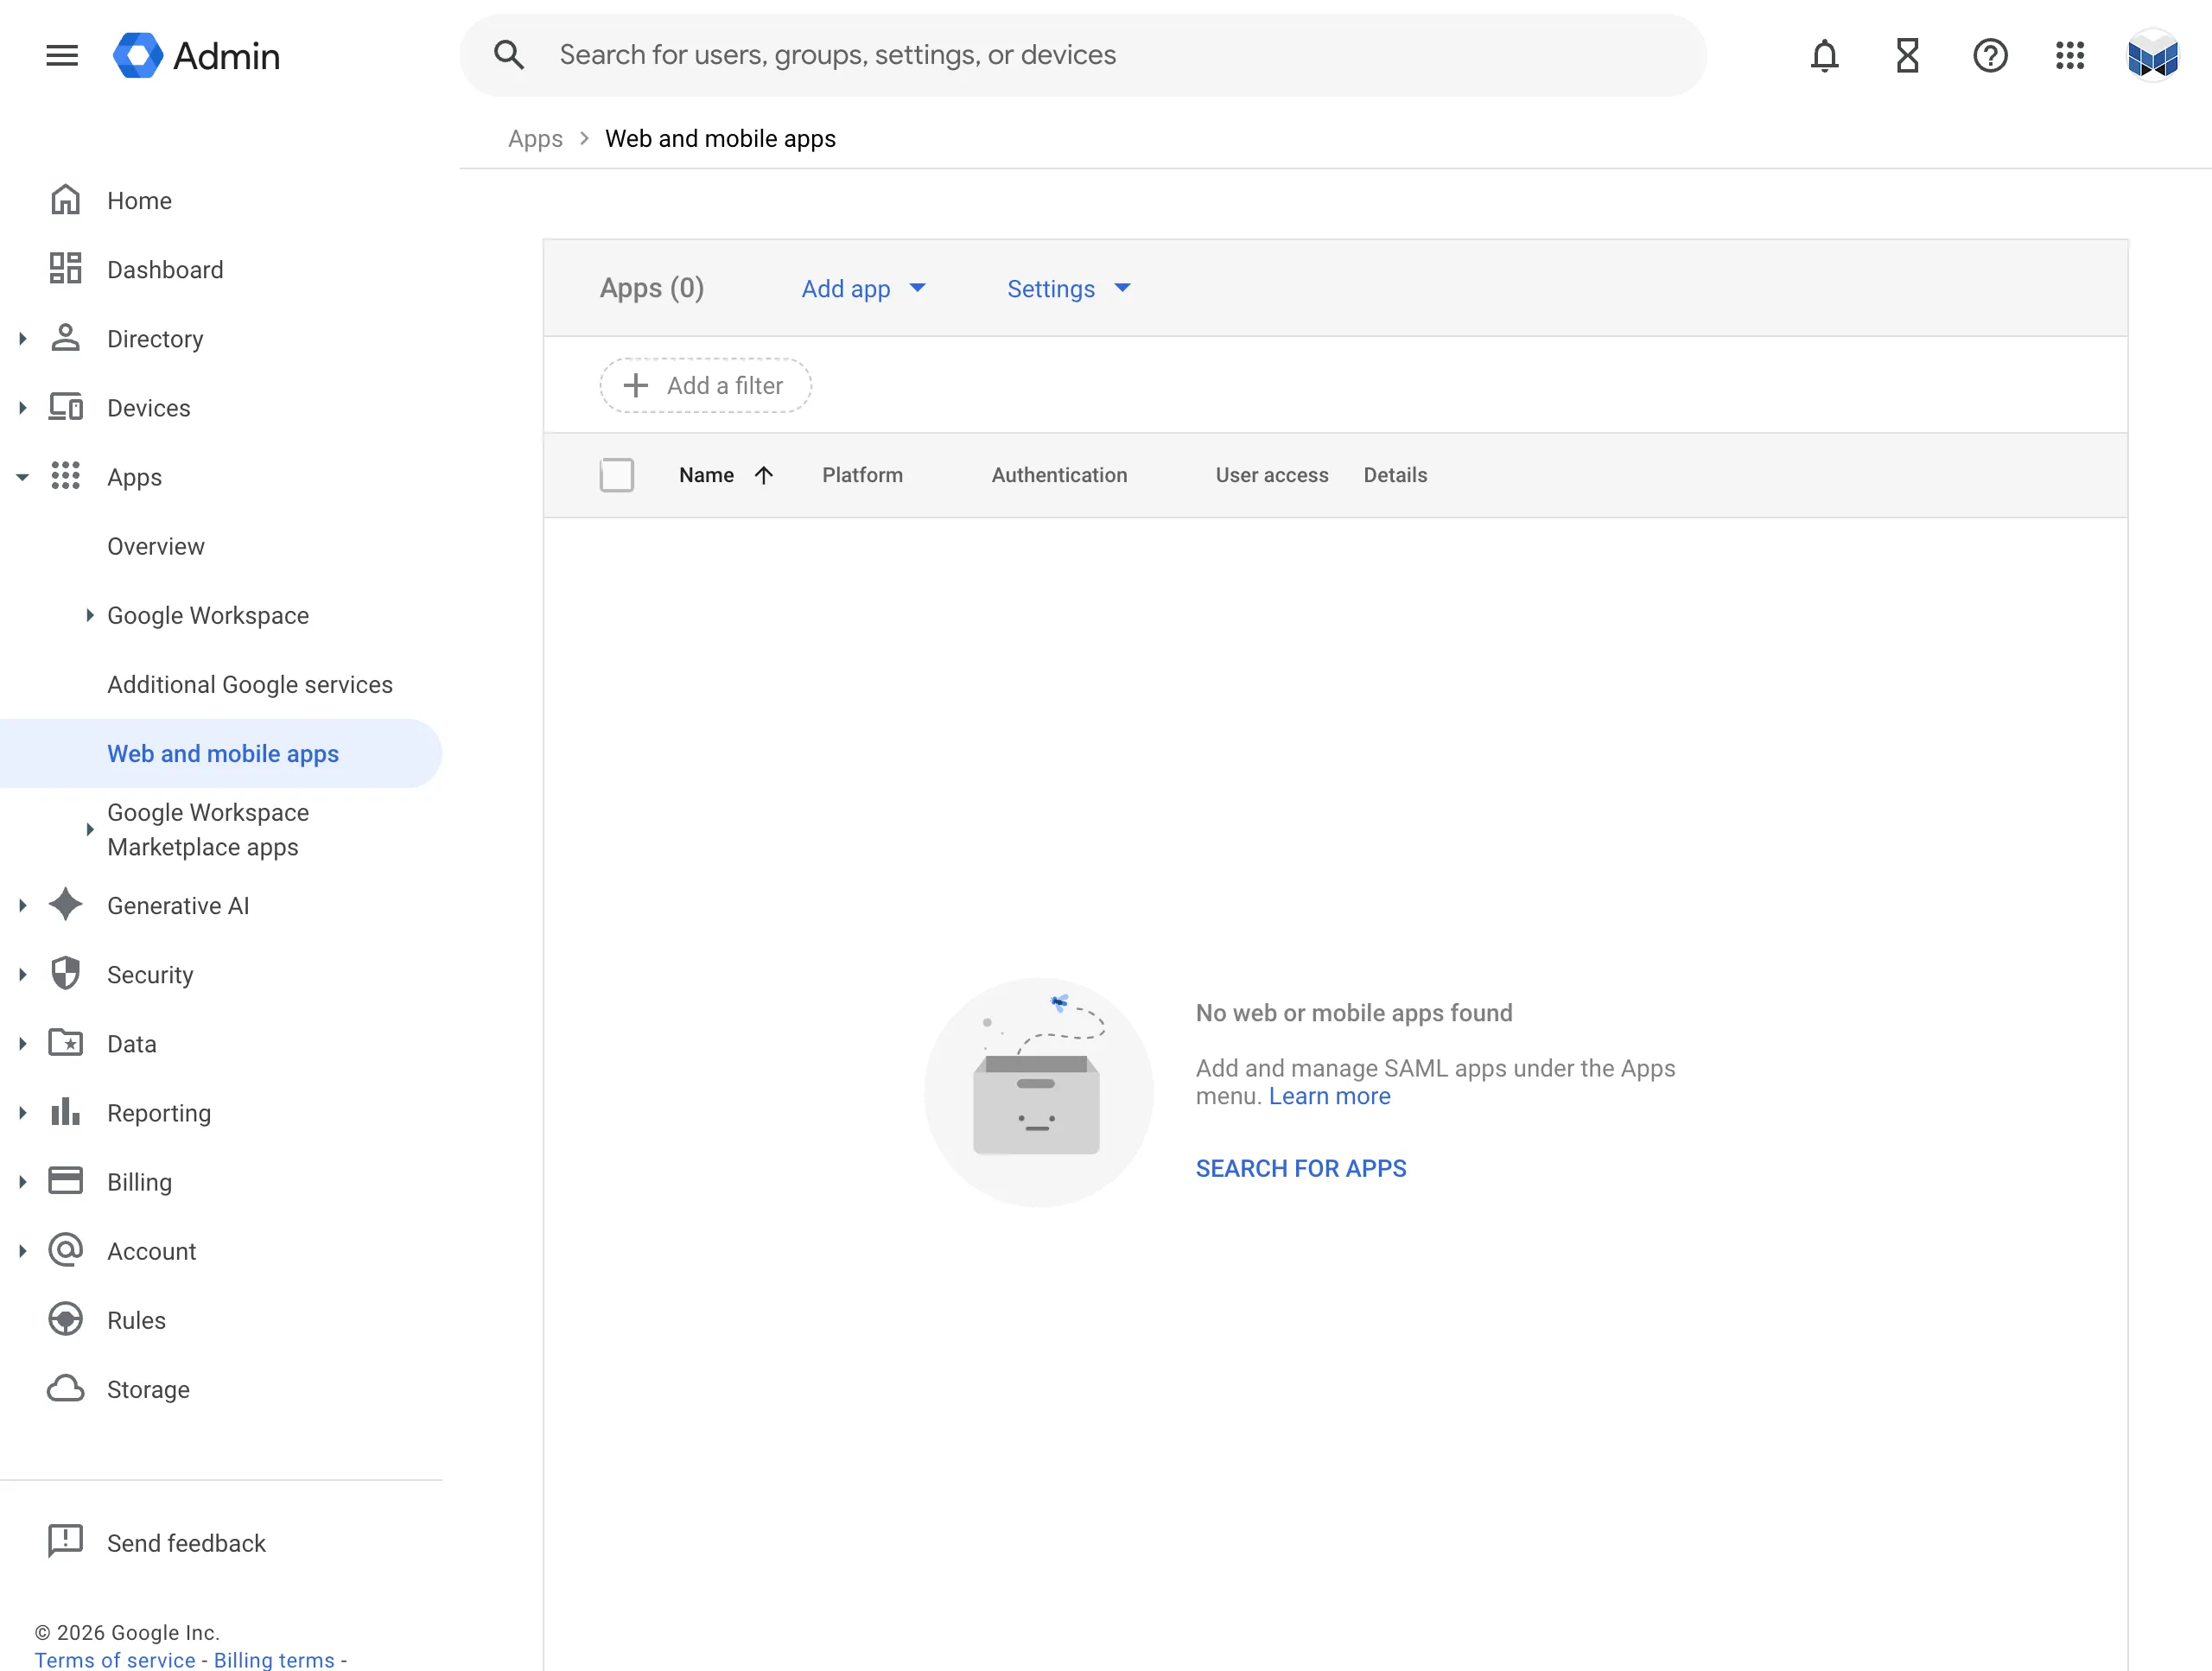
Task: Open the notifications bell
Action: point(1823,56)
